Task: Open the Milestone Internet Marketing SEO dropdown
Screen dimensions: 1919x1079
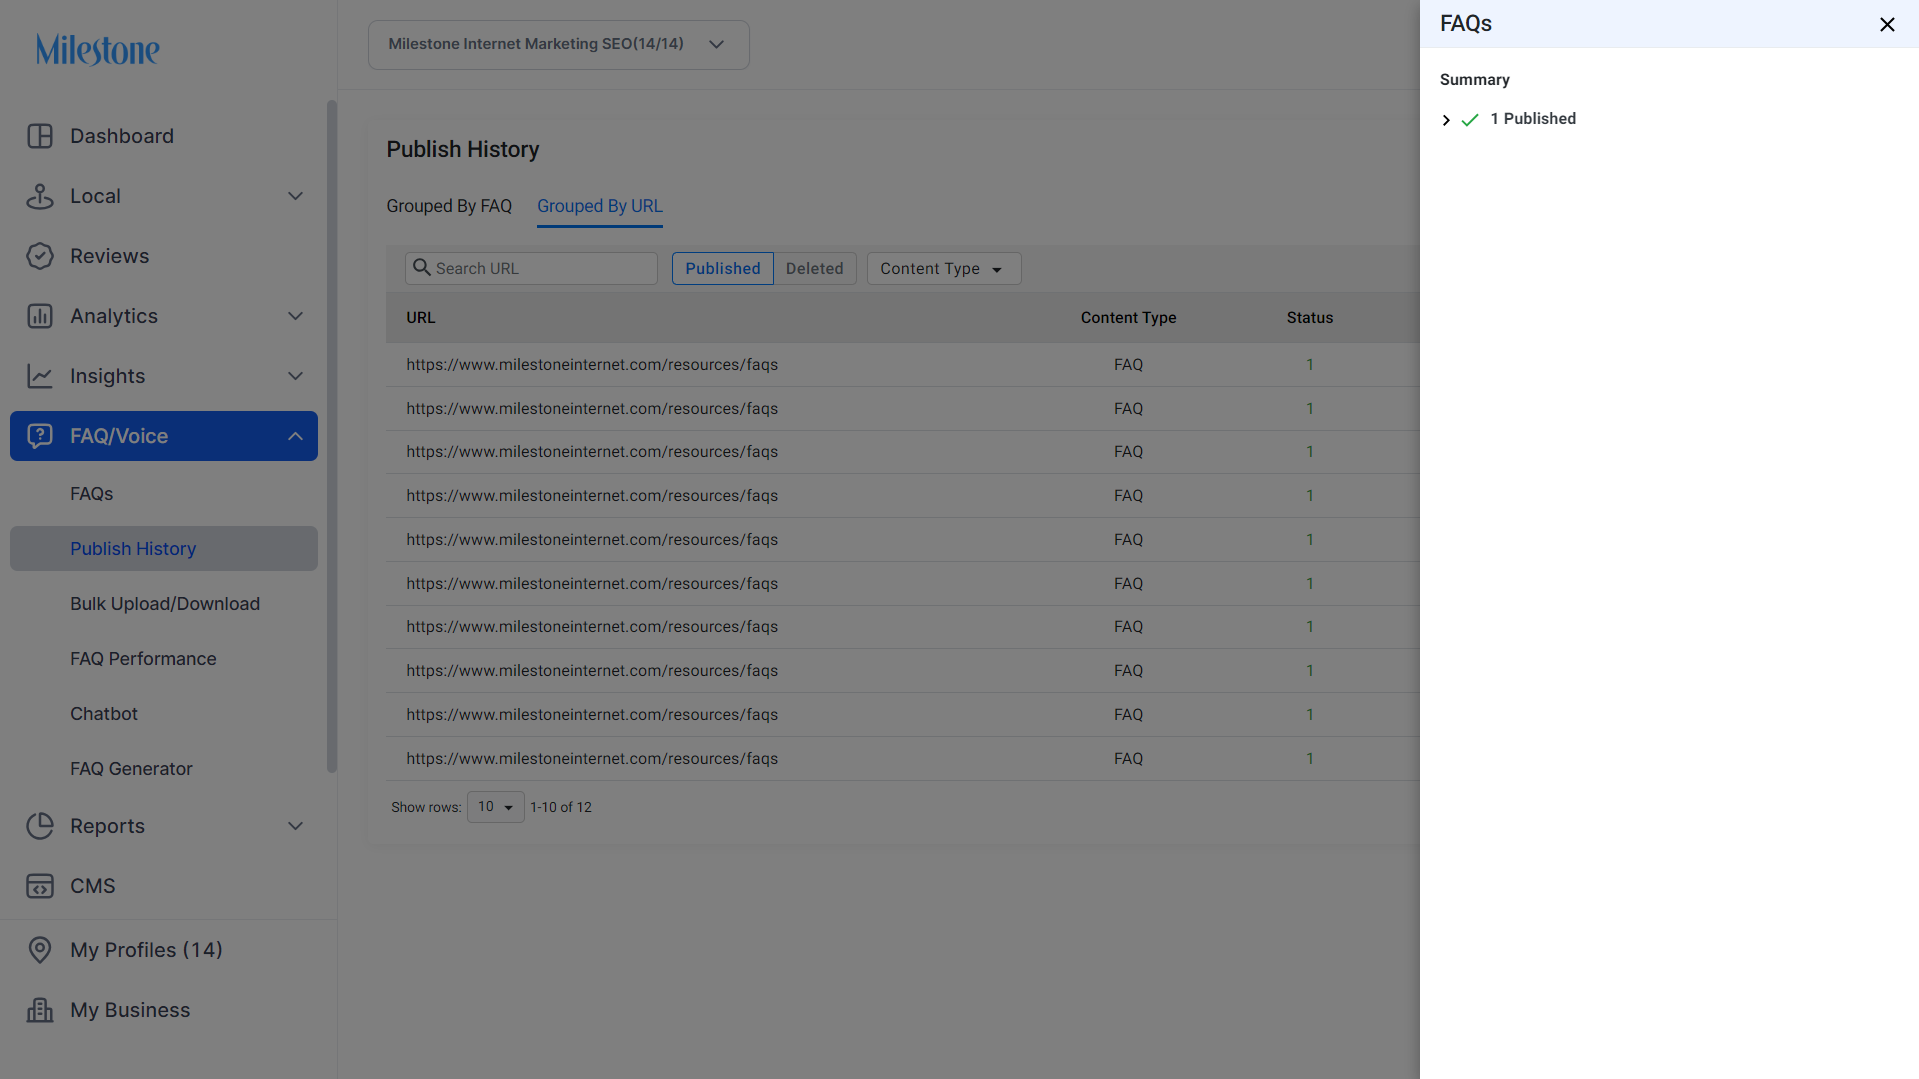Action: tap(558, 45)
